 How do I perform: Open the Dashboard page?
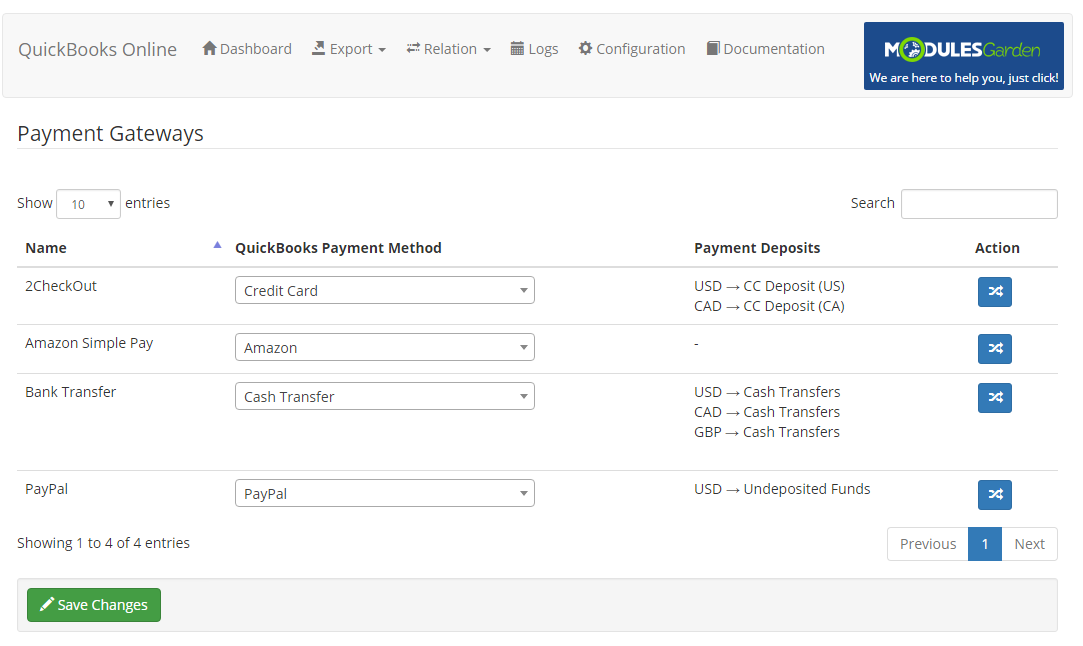tap(247, 49)
